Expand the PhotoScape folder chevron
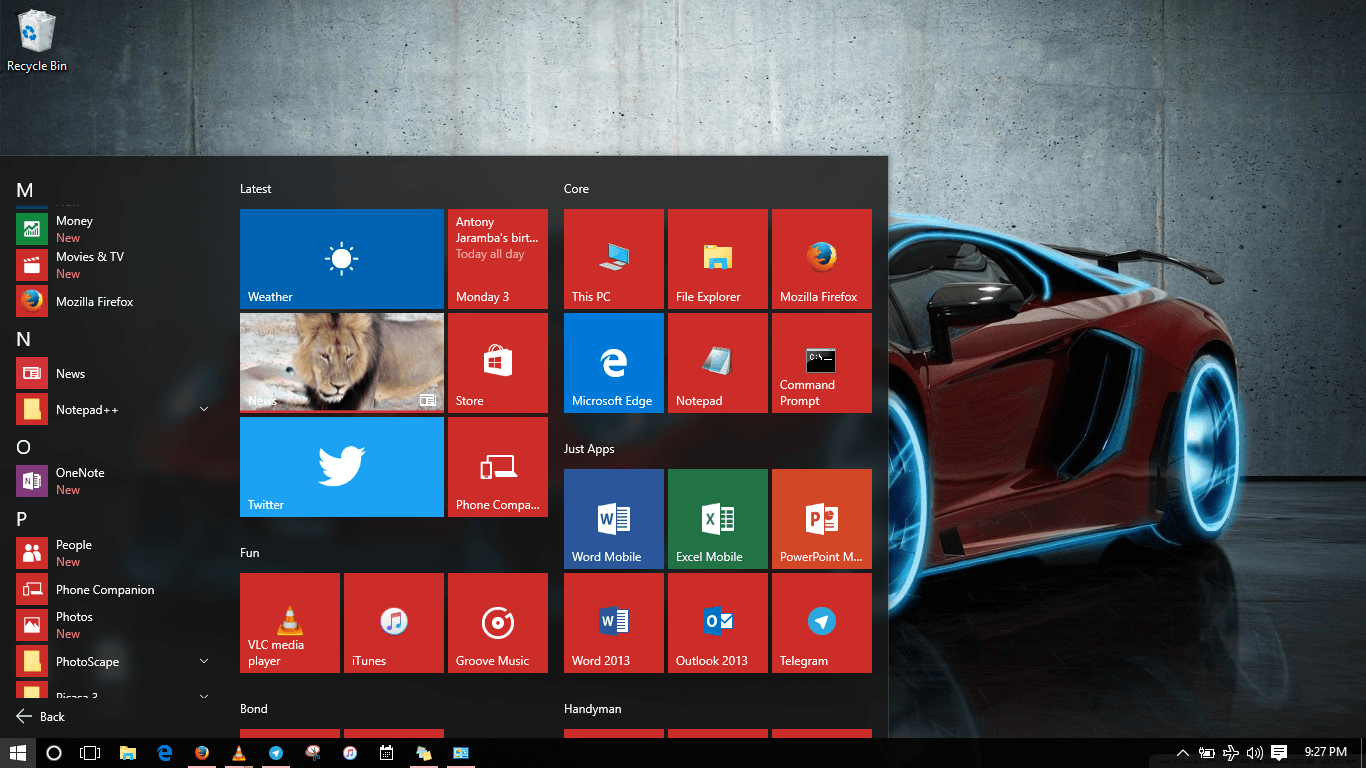This screenshot has height=768, width=1366. pyautogui.click(x=204, y=661)
